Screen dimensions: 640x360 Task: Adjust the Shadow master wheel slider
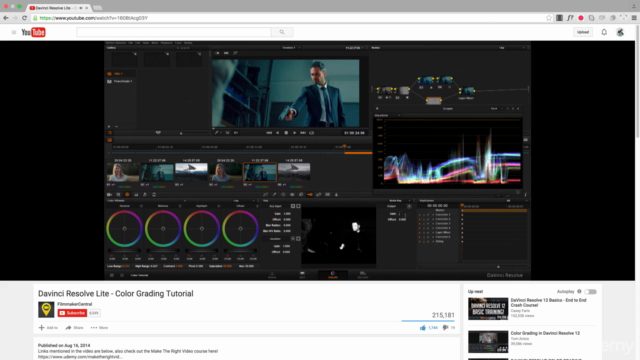[x=124, y=251]
